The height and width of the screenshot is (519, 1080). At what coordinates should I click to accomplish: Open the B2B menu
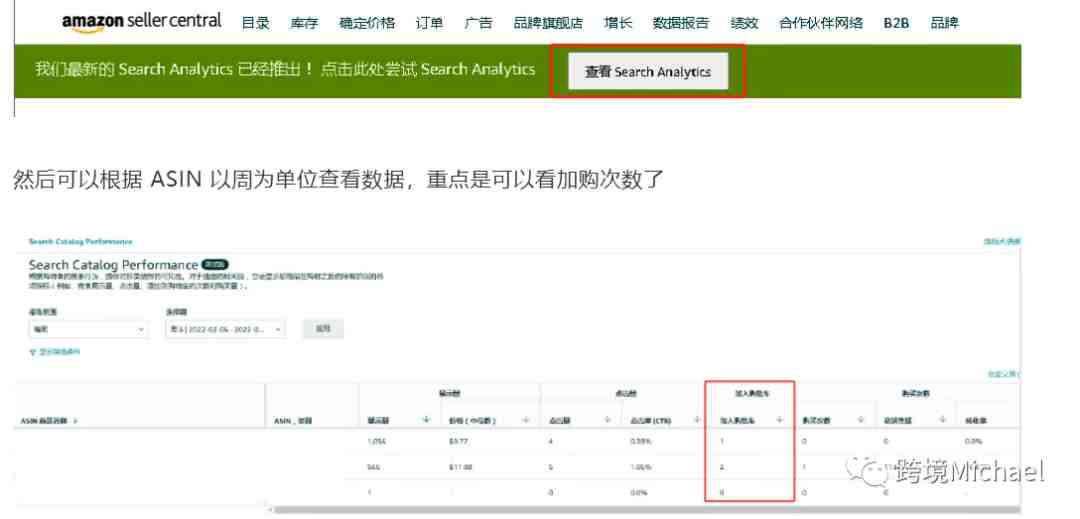[896, 23]
